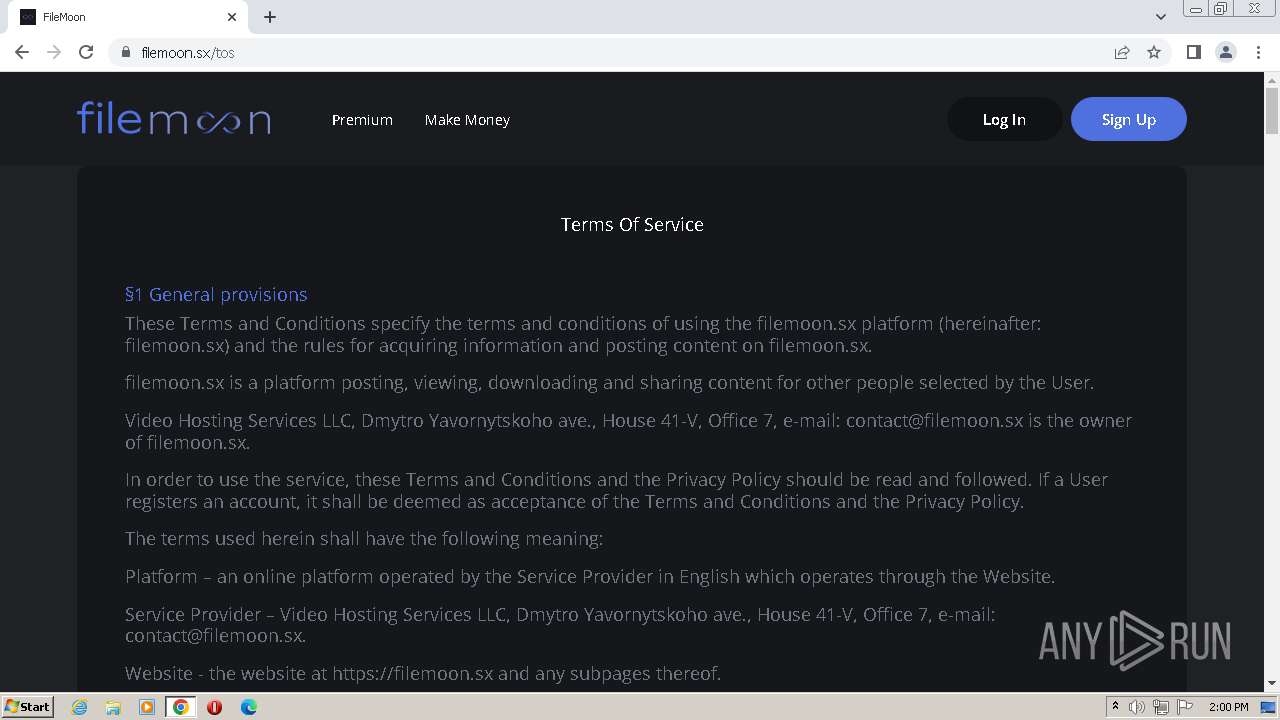Select the FileMoon tab
The width and height of the screenshot is (1280, 720).
tap(127, 17)
